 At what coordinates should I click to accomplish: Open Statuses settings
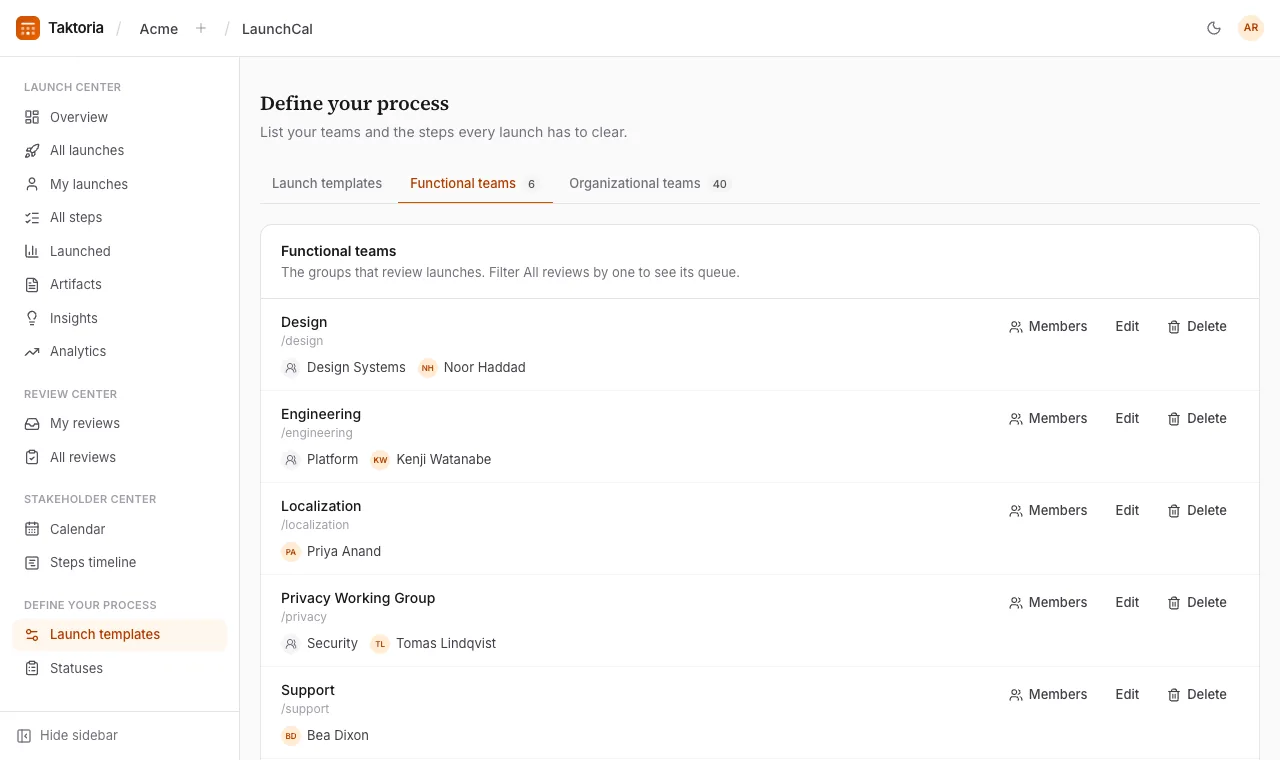[120, 668]
